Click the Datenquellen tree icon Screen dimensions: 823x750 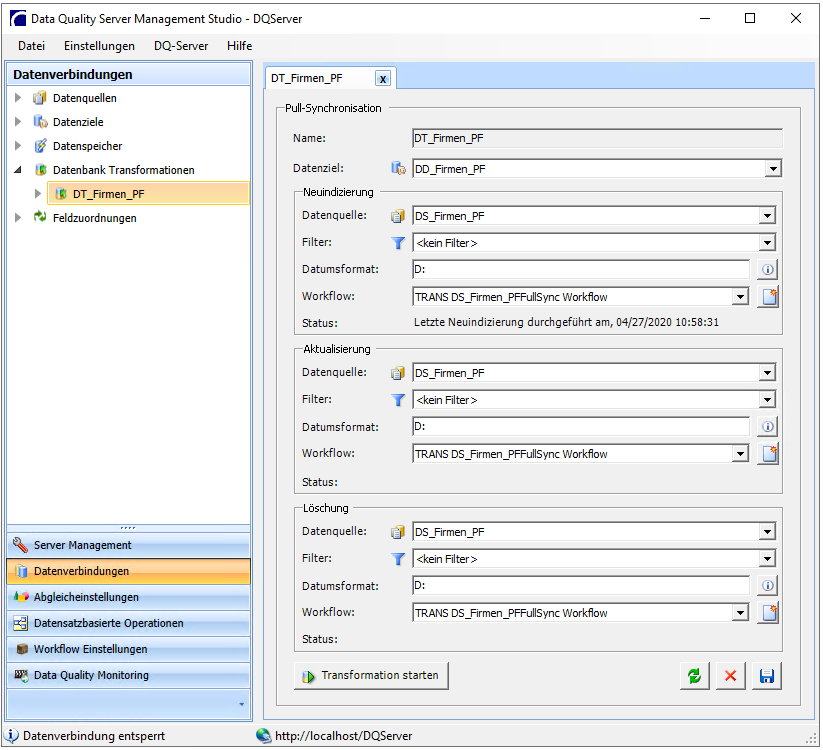click(40, 98)
